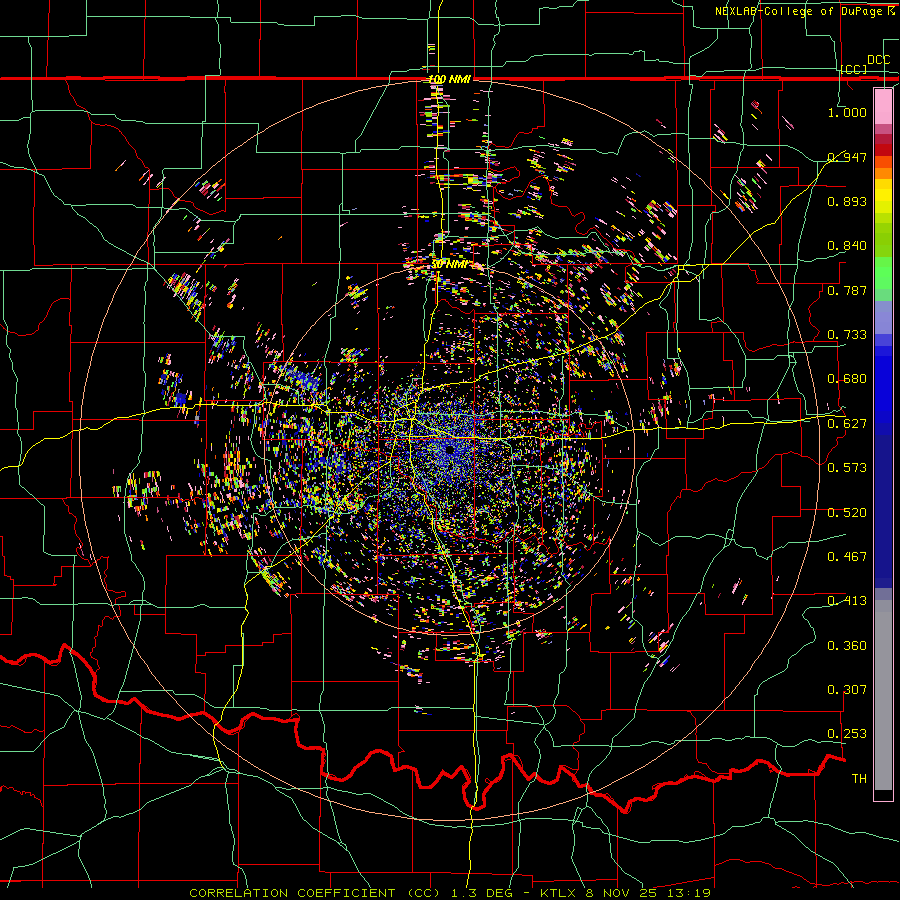Select the 0.253 legend value

[847, 734]
